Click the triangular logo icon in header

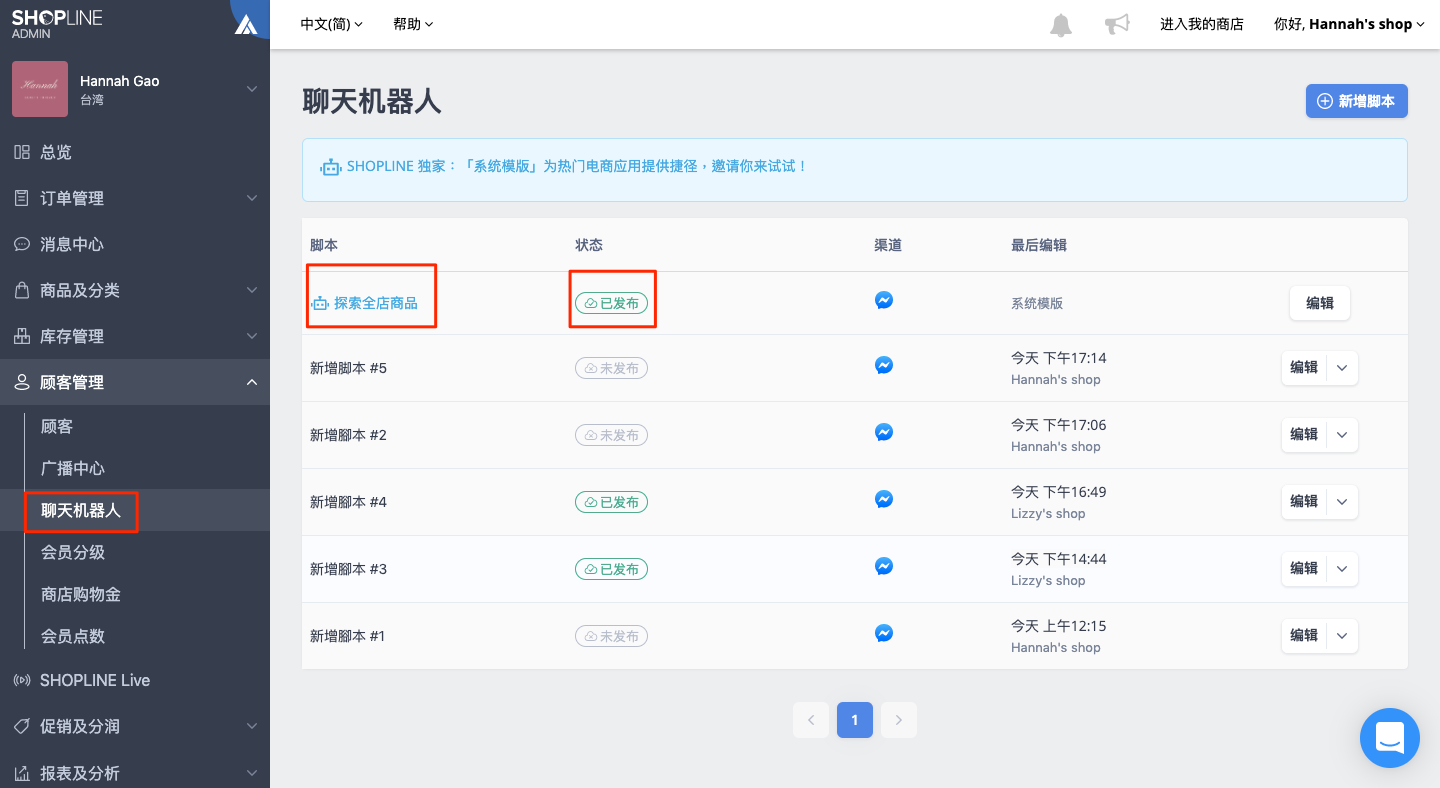[246, 25]
